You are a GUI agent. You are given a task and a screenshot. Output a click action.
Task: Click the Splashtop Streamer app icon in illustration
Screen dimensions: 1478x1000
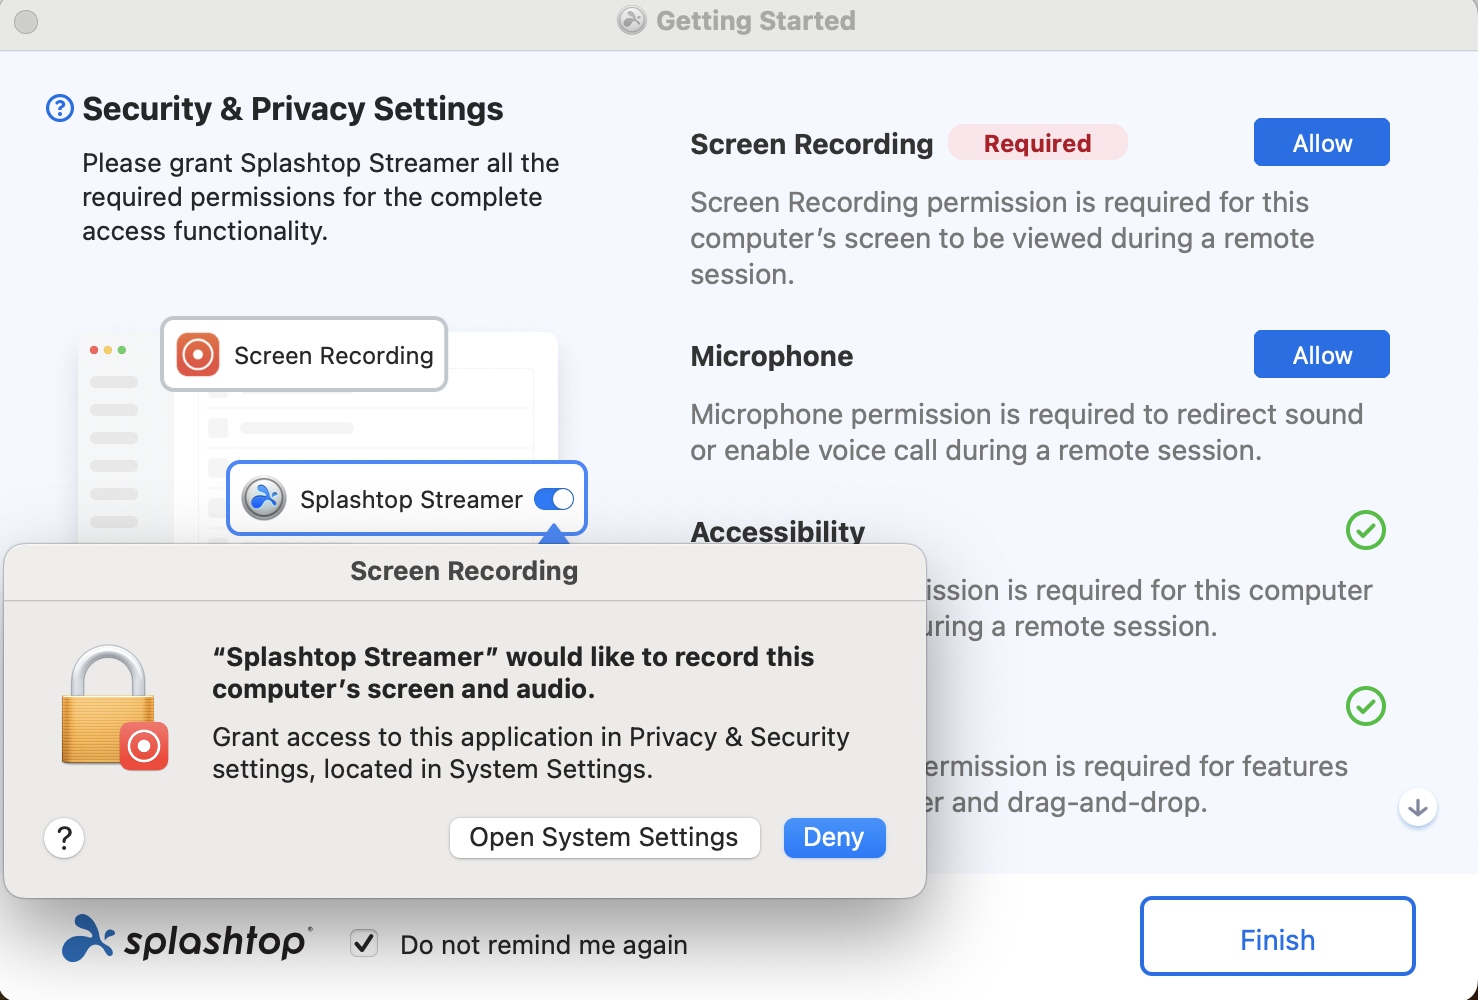pyautogui.click(x=265, y=498)
